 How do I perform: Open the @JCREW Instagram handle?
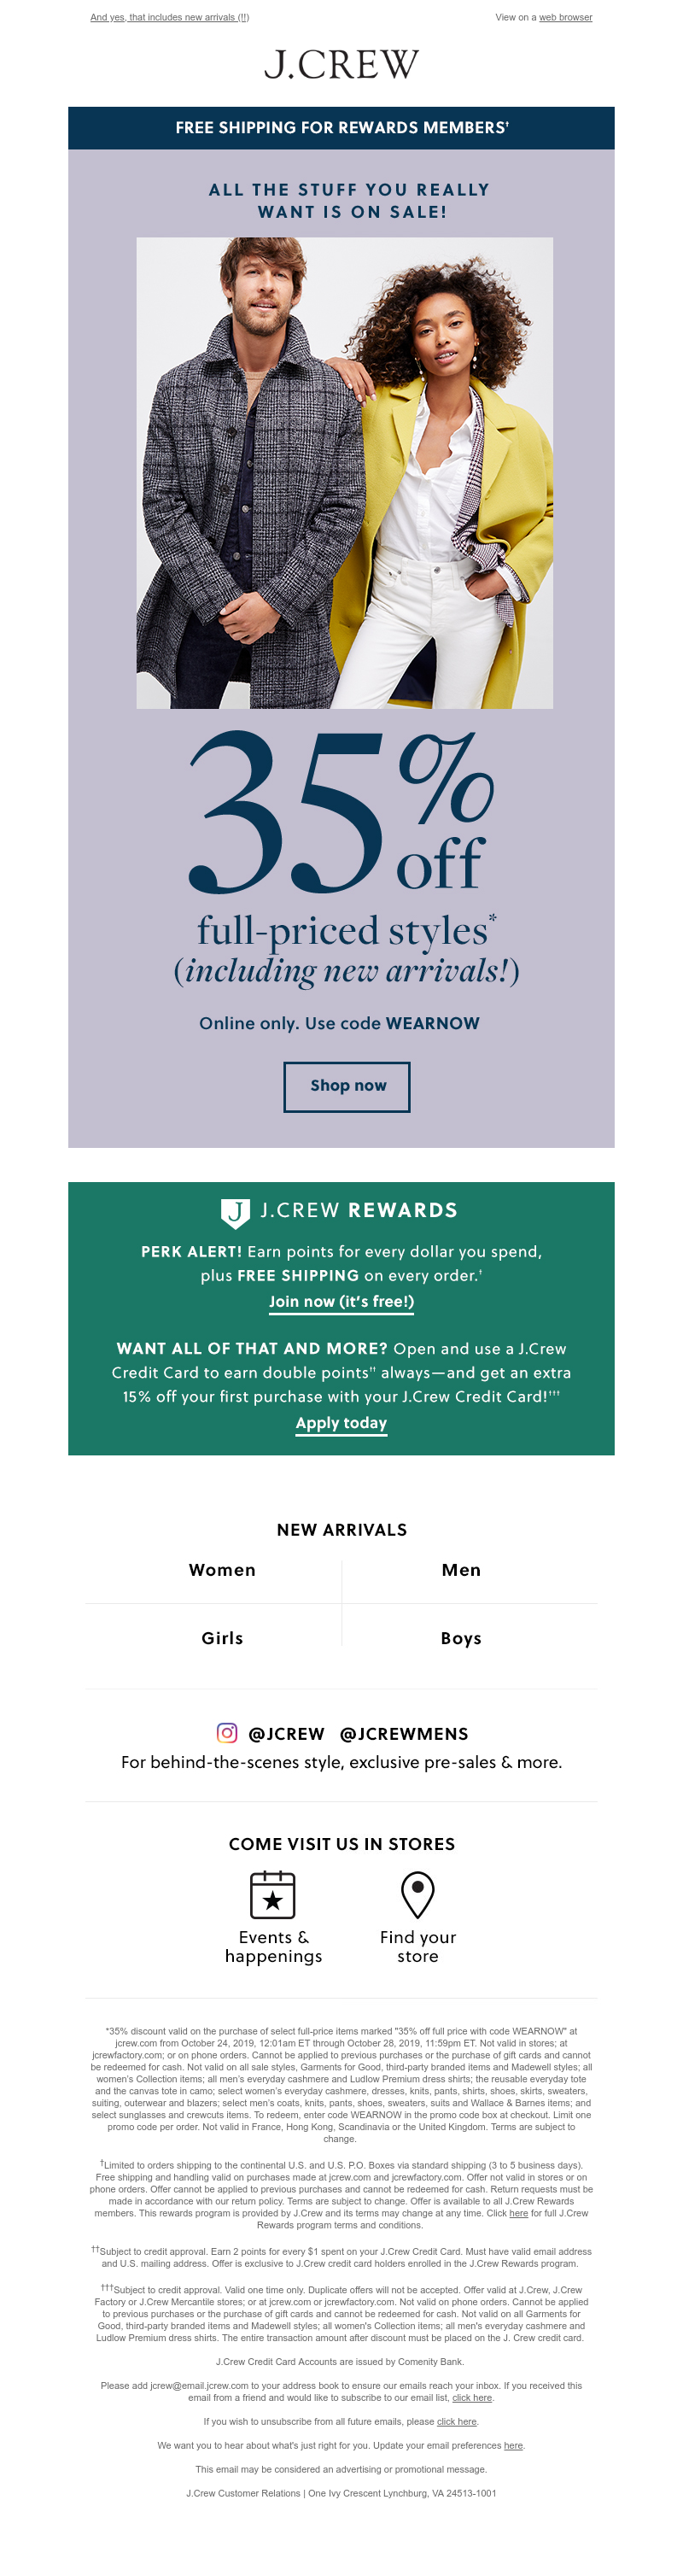(x=286, y=1734)
